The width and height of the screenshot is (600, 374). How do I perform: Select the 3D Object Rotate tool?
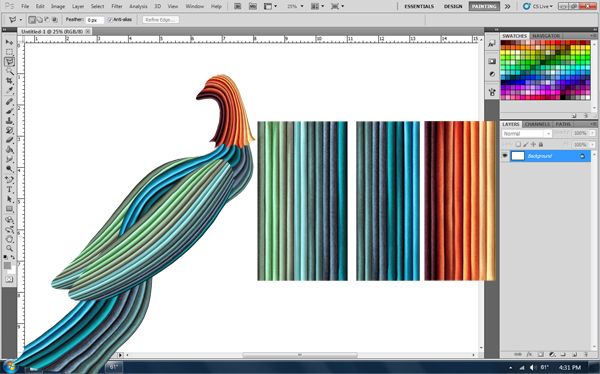coord(9,220)
